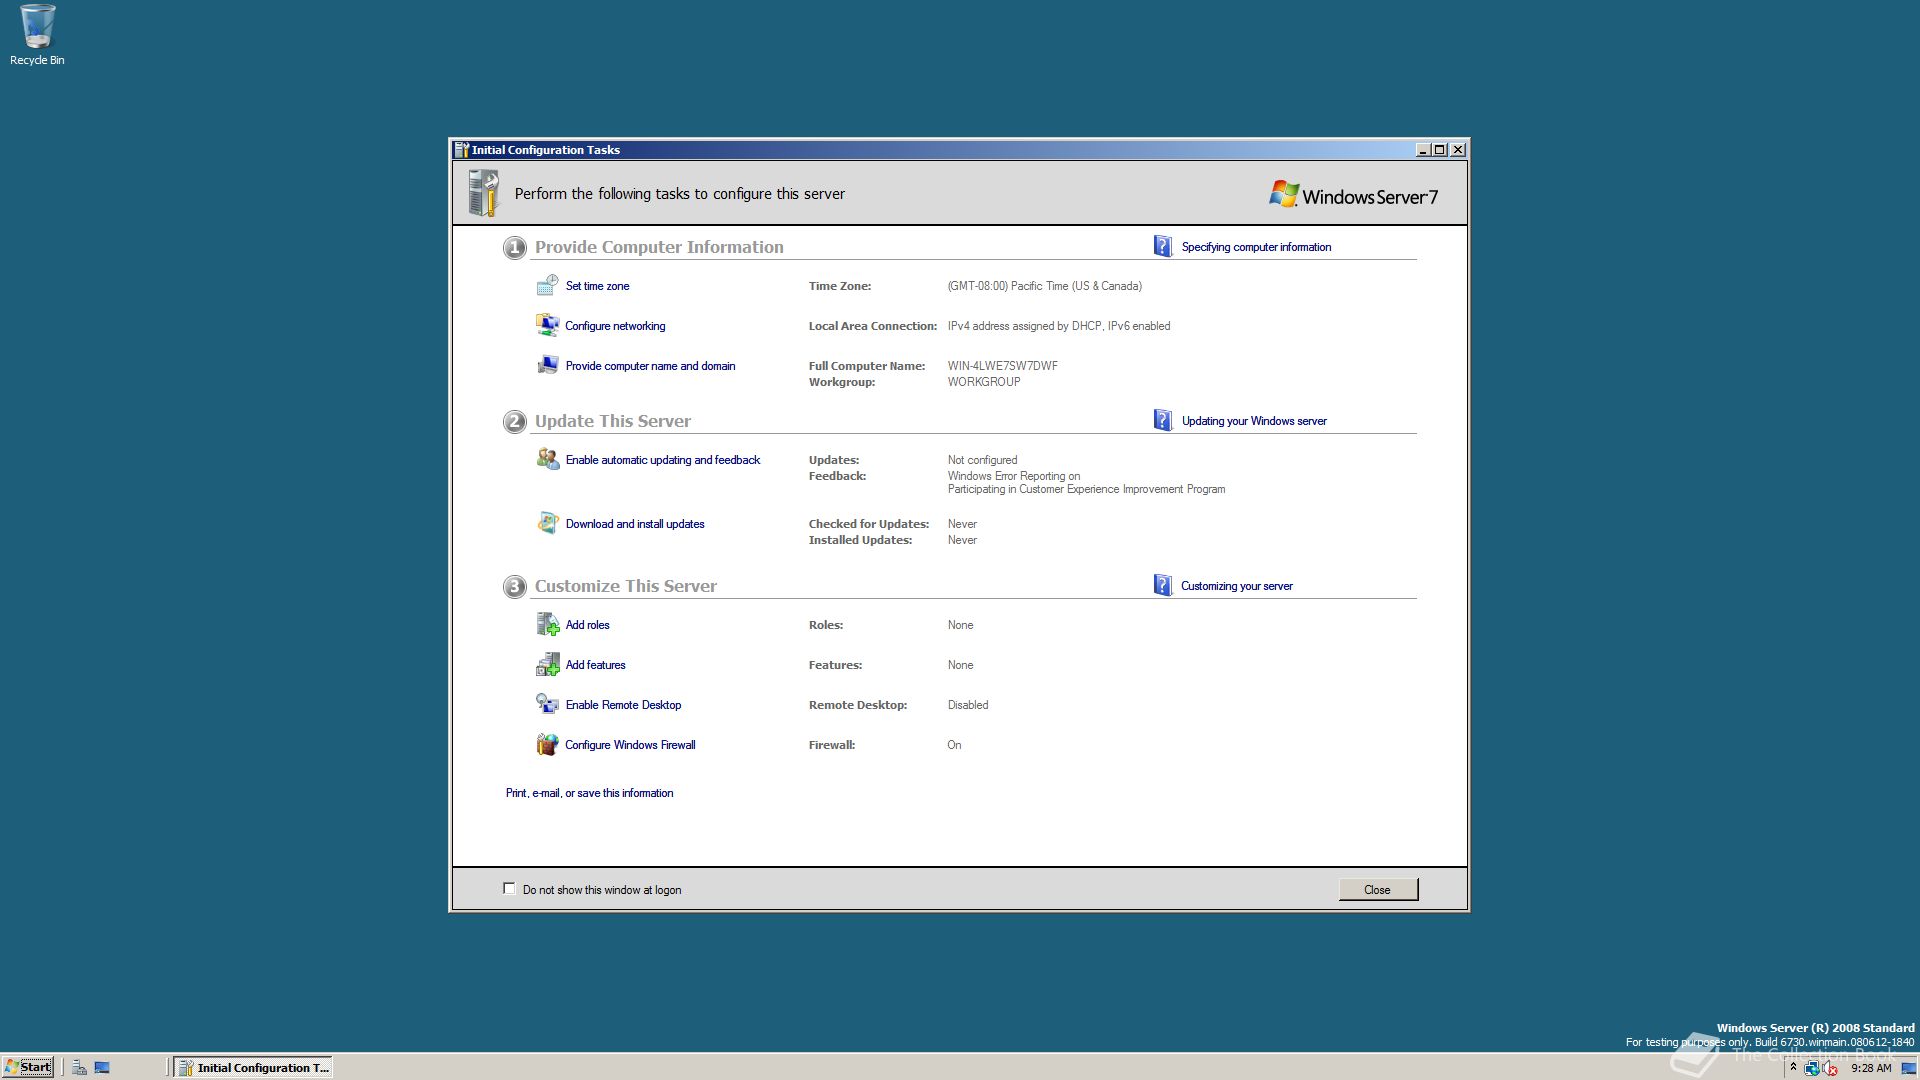Open Provide computer name and domain link
This screenshot has height=1080, width=1920.
[650, 366]
